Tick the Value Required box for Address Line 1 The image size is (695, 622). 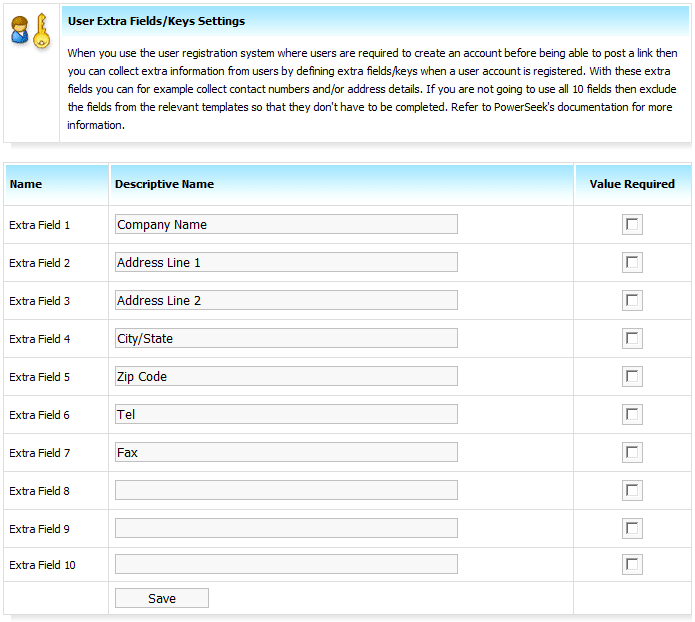pyautogui.click(x=632, y=262)
